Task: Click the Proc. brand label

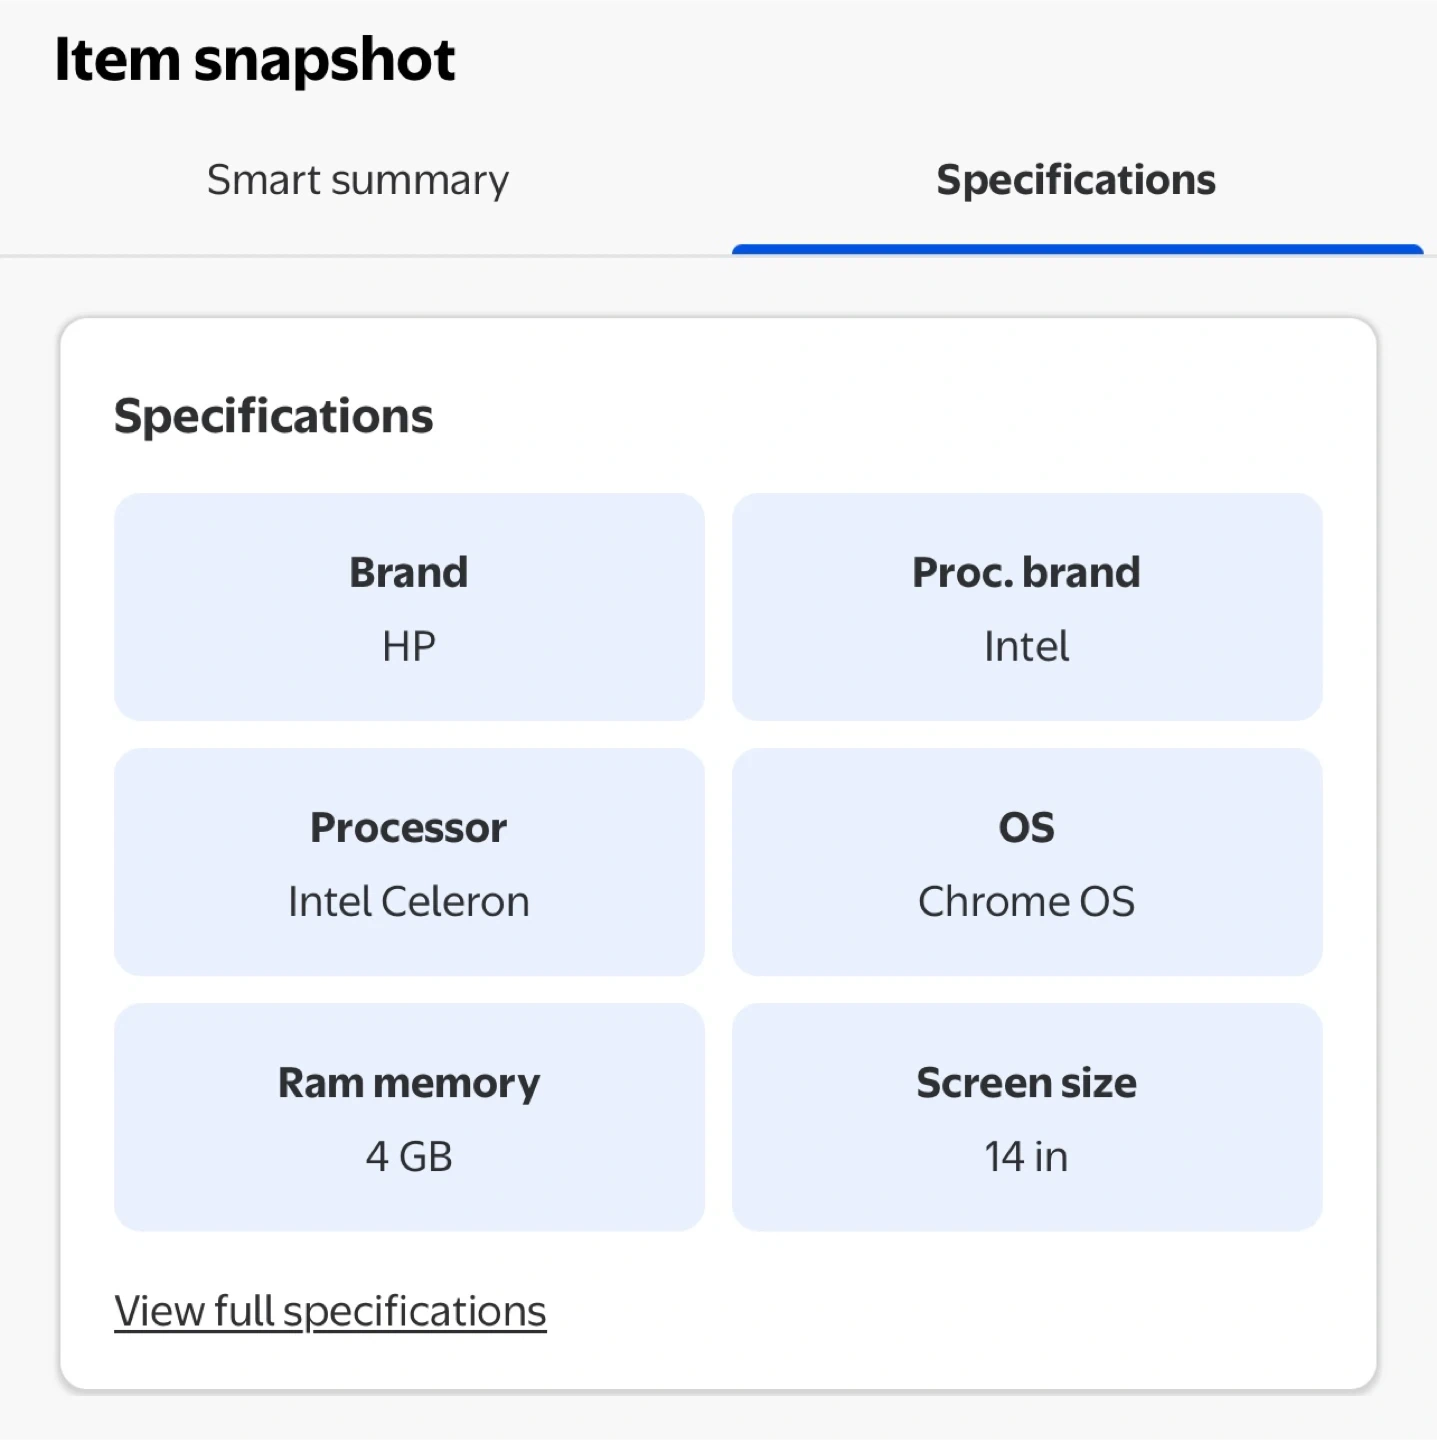Action: 1026,573
